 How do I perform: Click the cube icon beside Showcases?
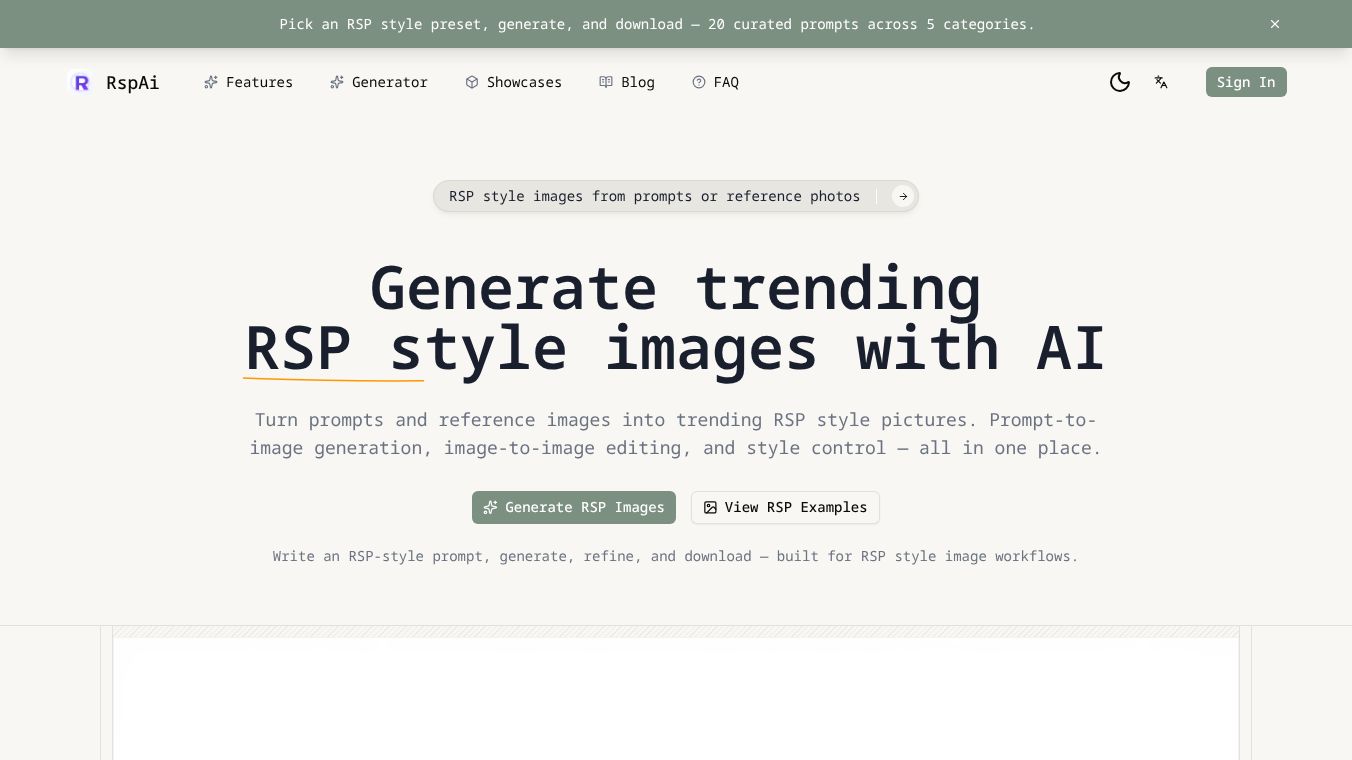click(472, 82)
